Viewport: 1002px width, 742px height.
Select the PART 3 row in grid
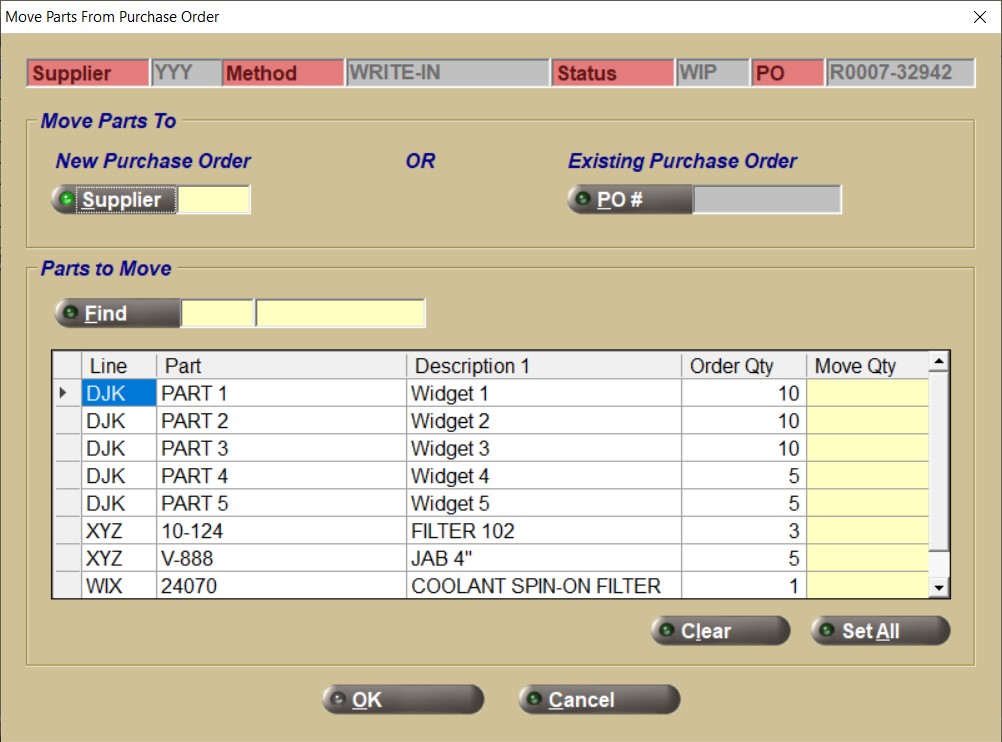click(195, 448)
